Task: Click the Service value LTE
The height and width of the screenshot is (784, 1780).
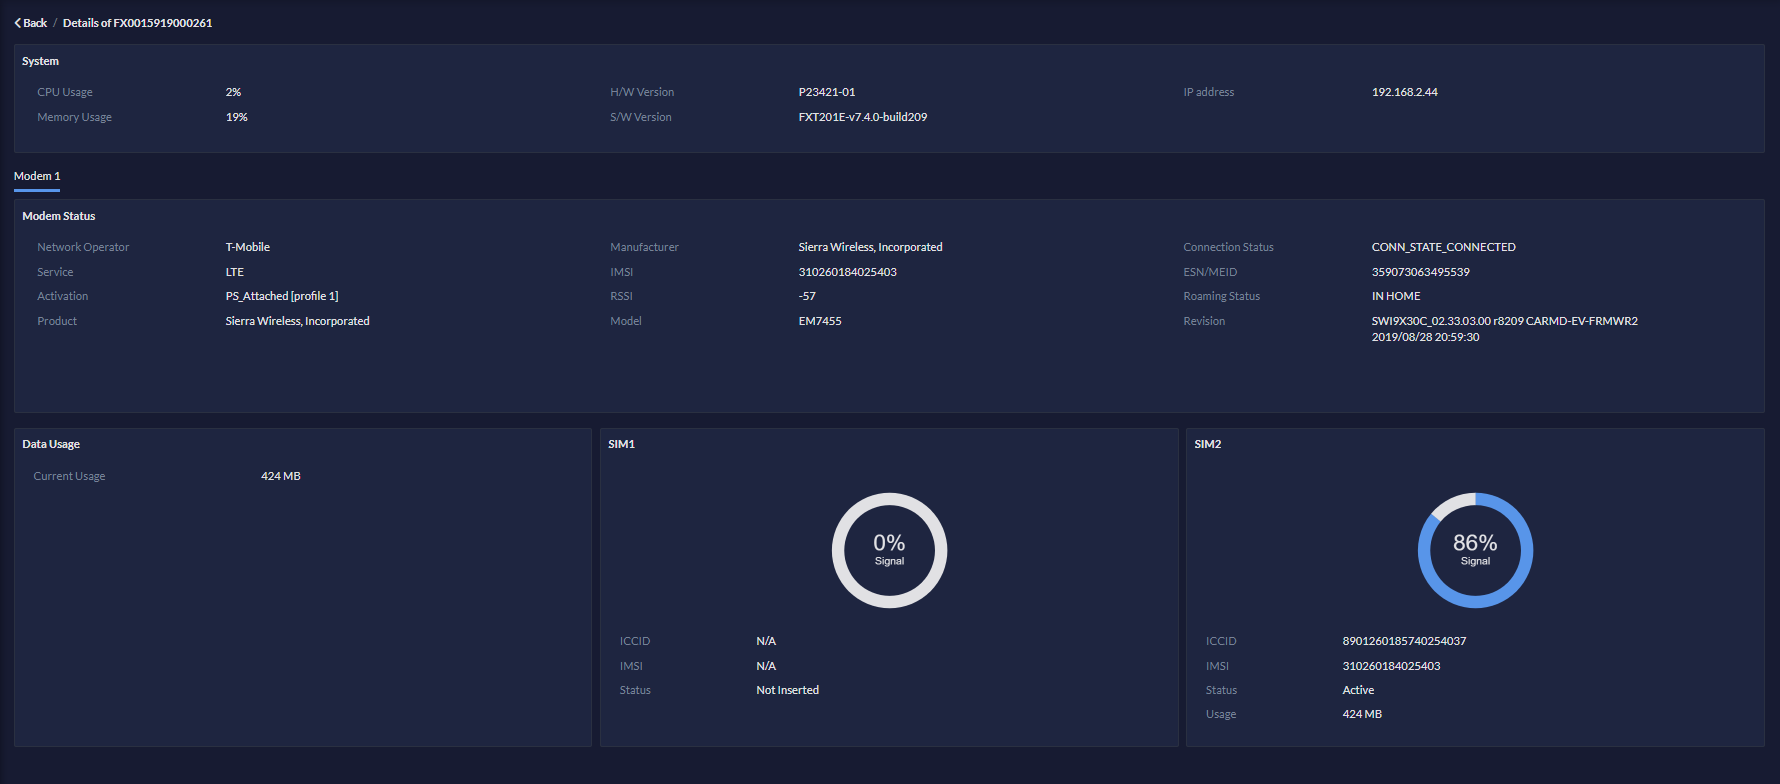Action: coord(235,272)
